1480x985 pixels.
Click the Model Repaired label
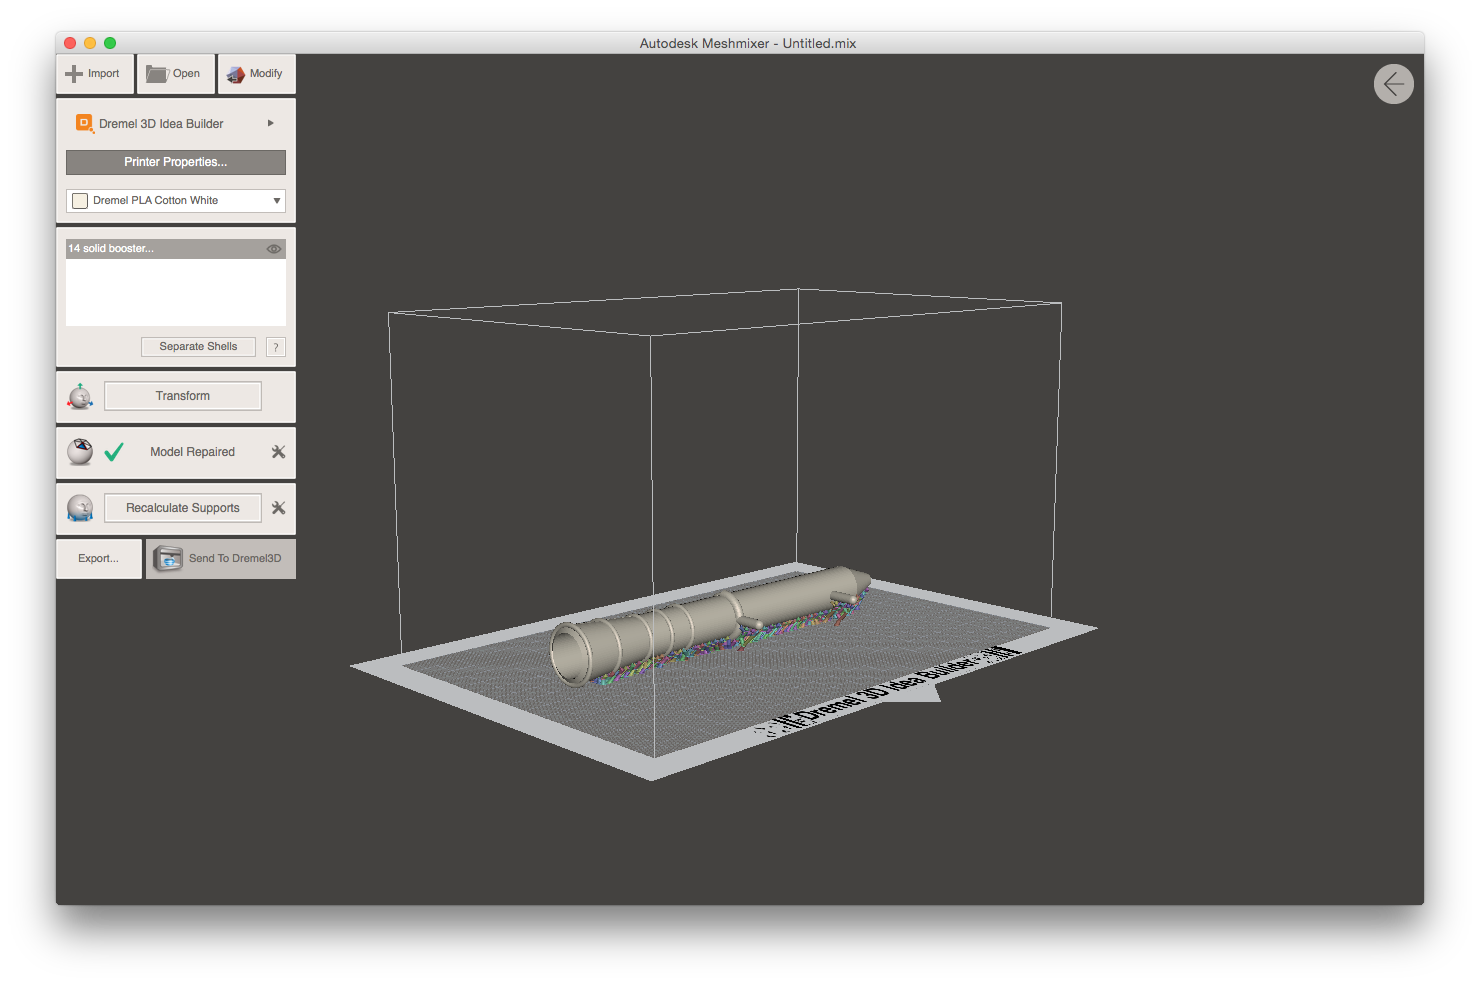[193, 452]
